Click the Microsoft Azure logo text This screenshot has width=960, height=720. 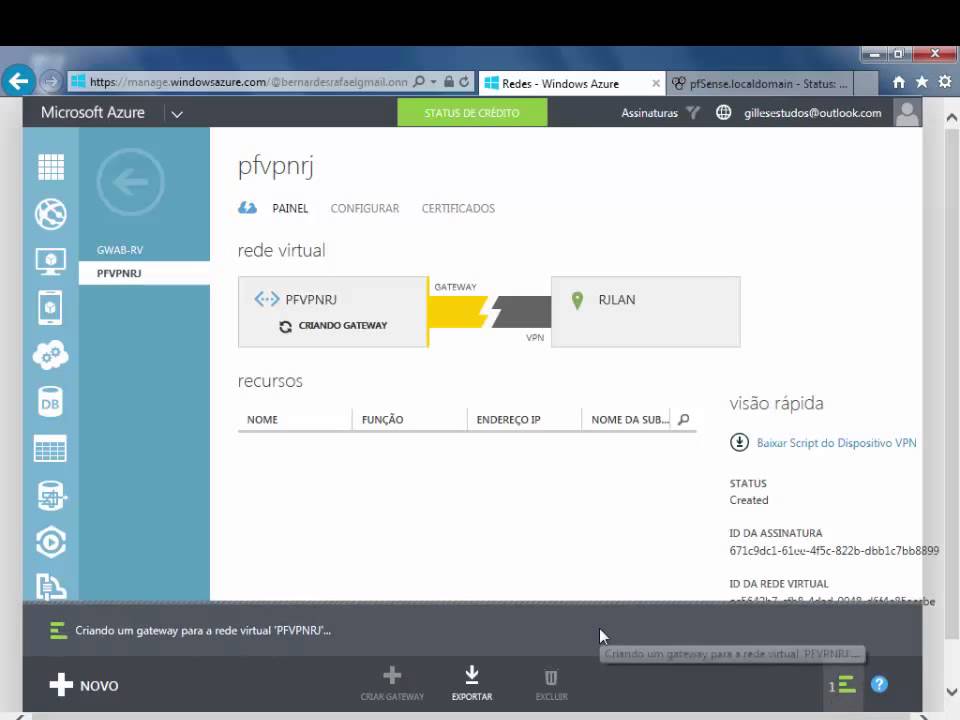92,113
